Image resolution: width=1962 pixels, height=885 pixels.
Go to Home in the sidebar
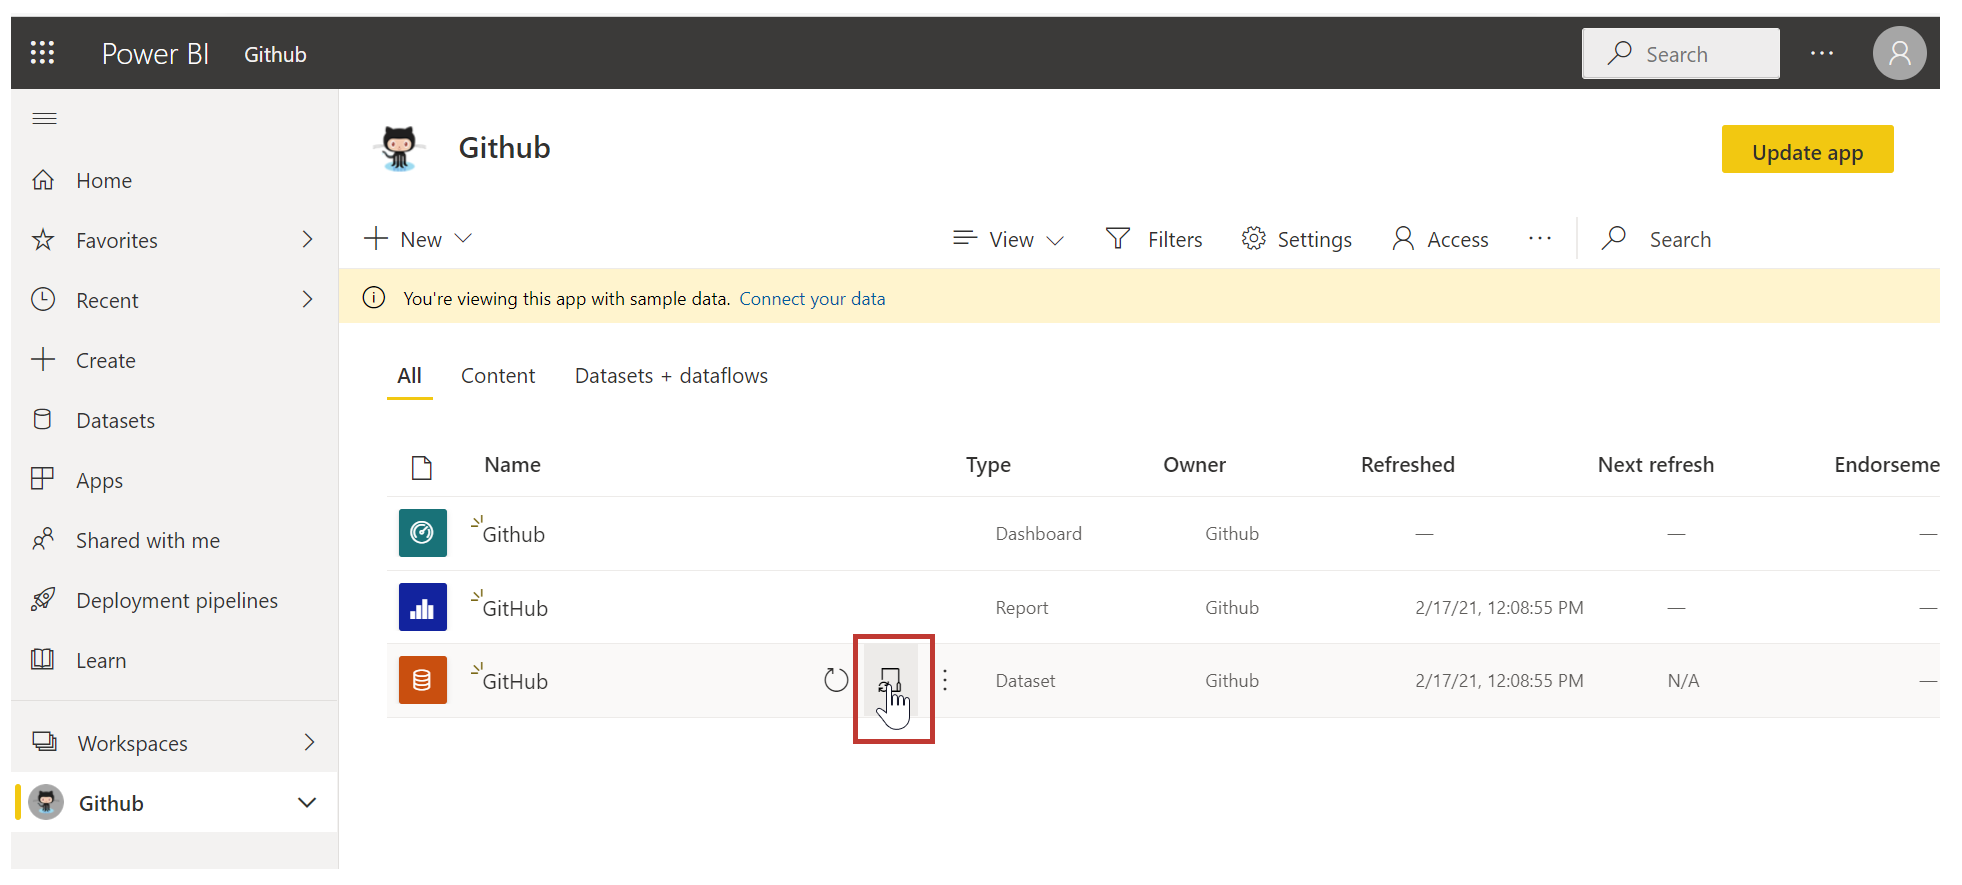coord(104,181)
